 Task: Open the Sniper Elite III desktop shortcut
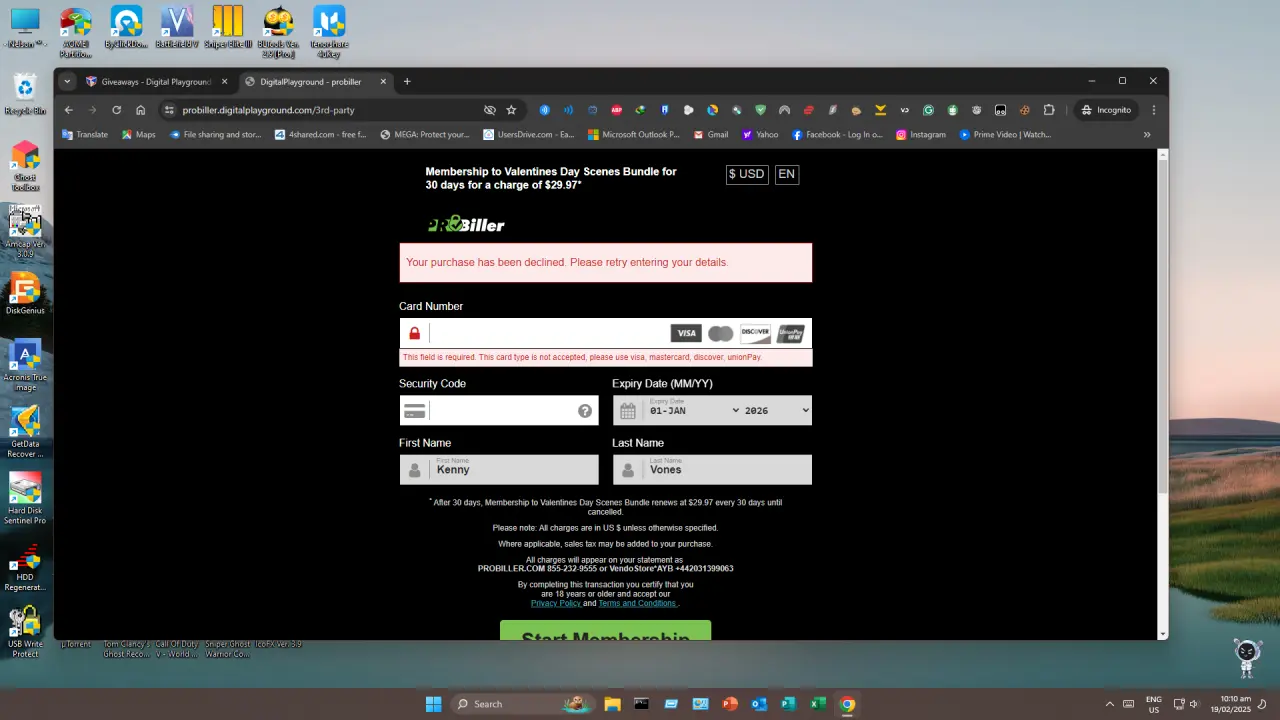(x=228, y=28)
